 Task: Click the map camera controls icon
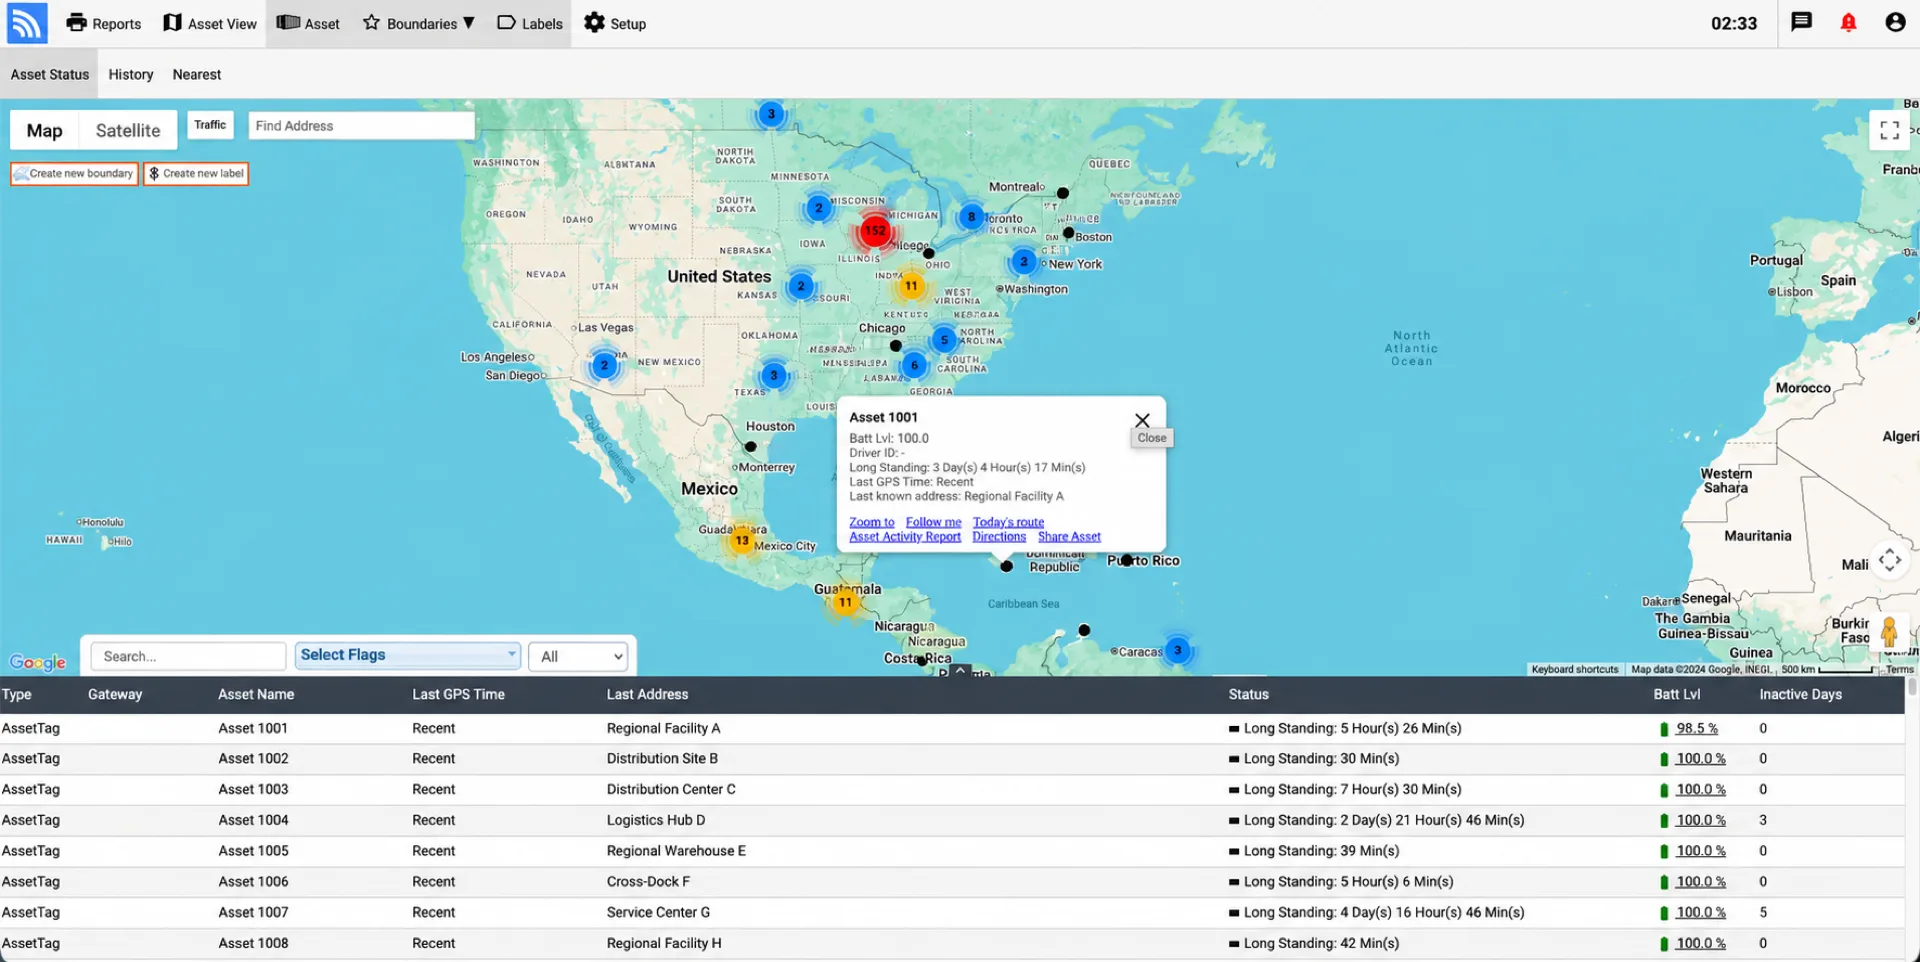(x=1889, y=560)
